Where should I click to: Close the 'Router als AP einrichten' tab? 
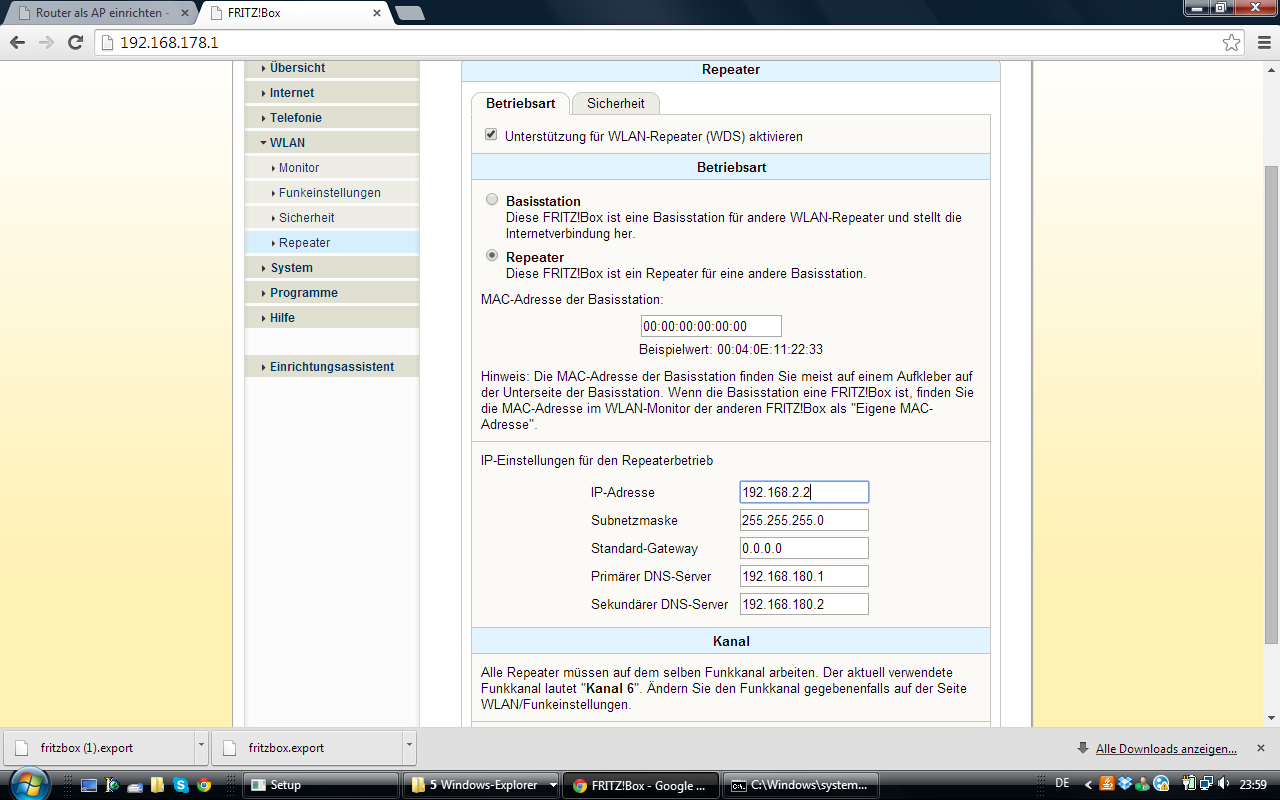pyautogui.click(x=185, y=13)
